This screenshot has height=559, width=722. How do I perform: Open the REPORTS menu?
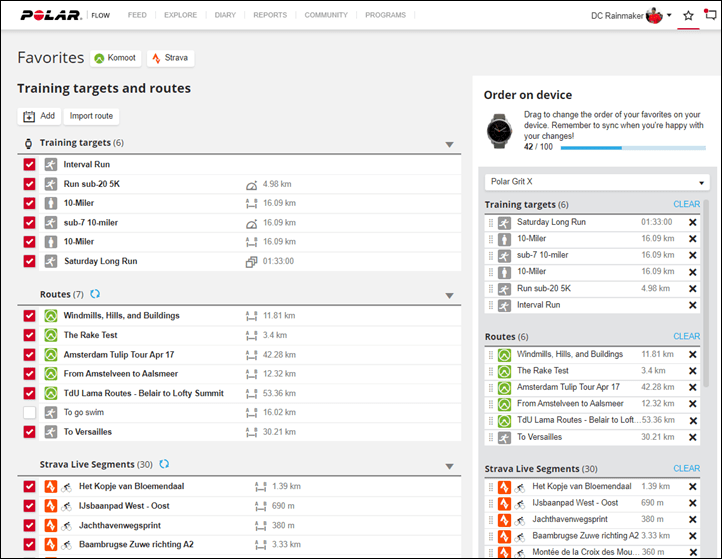[270, 15]
